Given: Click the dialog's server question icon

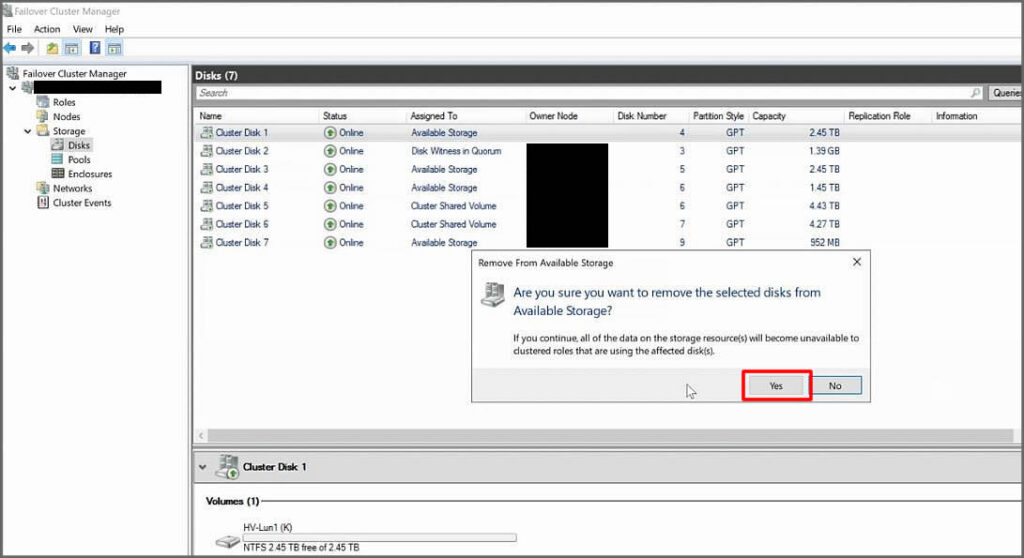Looking at the screenshot, I should coord(493,295).
